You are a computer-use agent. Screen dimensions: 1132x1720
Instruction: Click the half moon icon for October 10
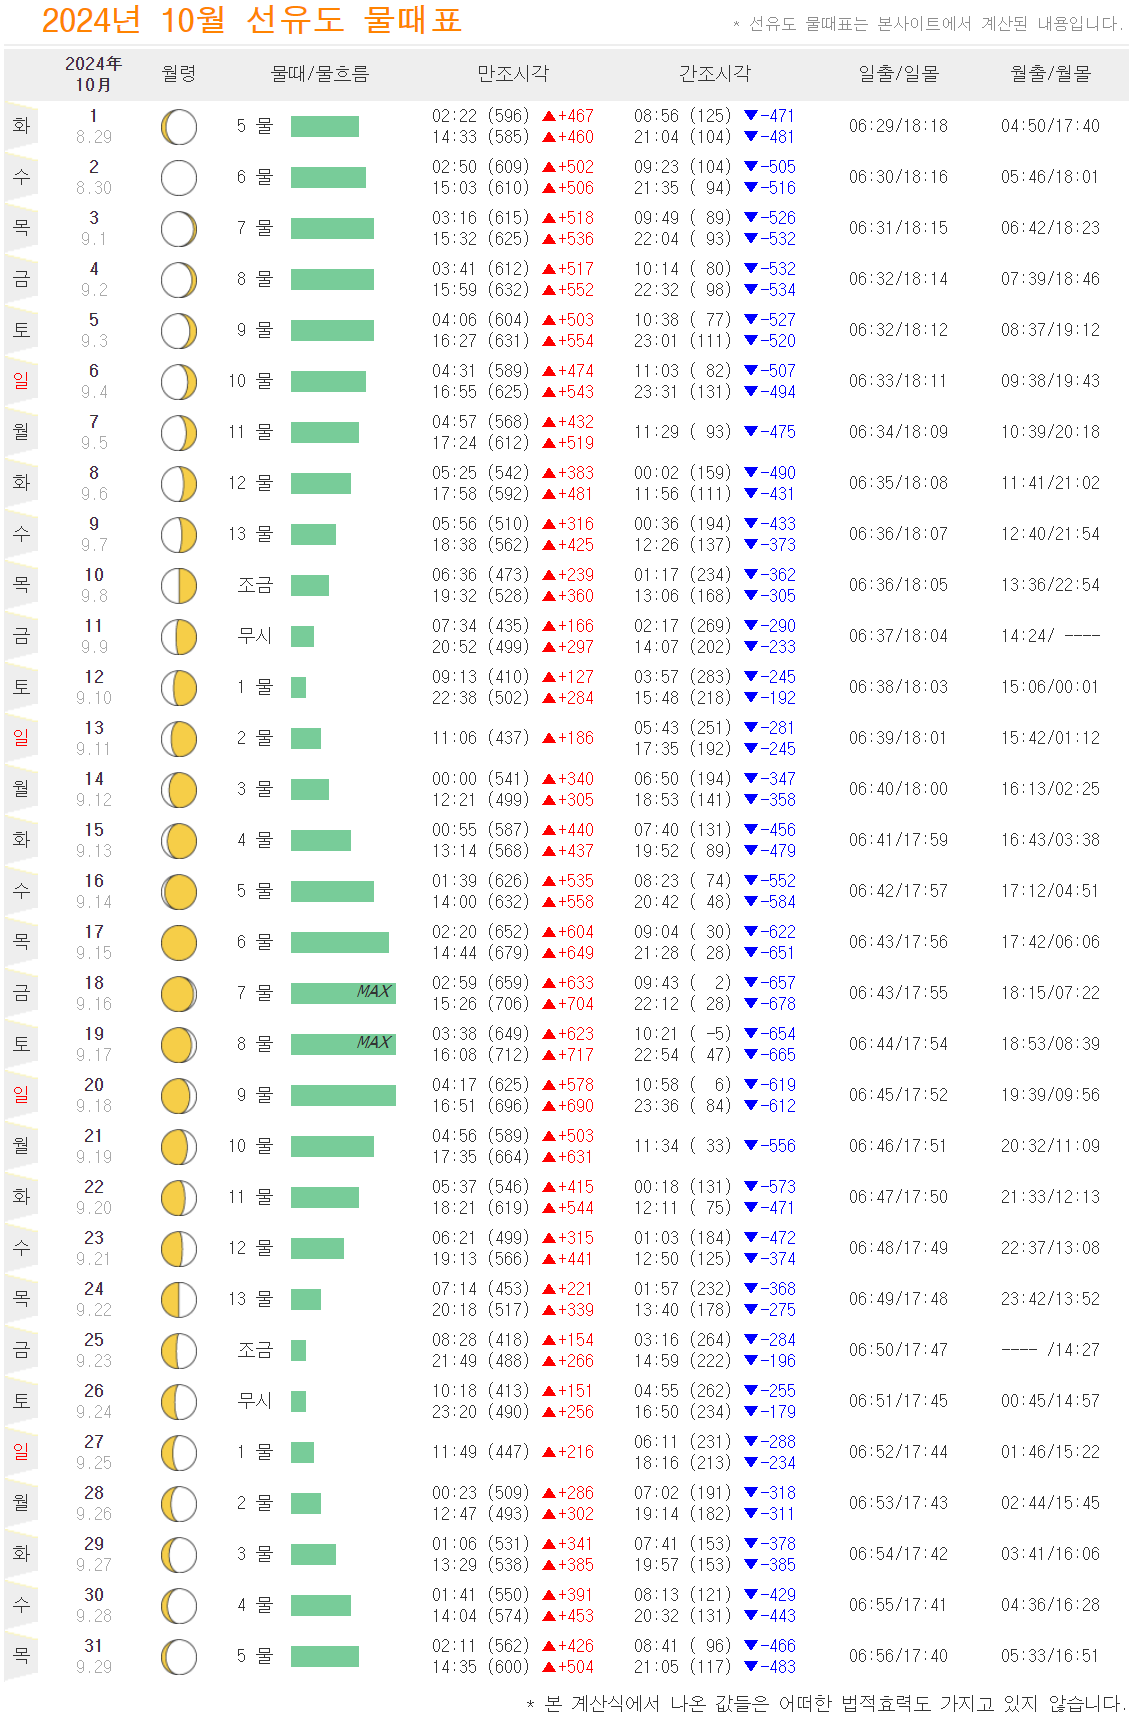pyautogui.click(x=179, y=586)
